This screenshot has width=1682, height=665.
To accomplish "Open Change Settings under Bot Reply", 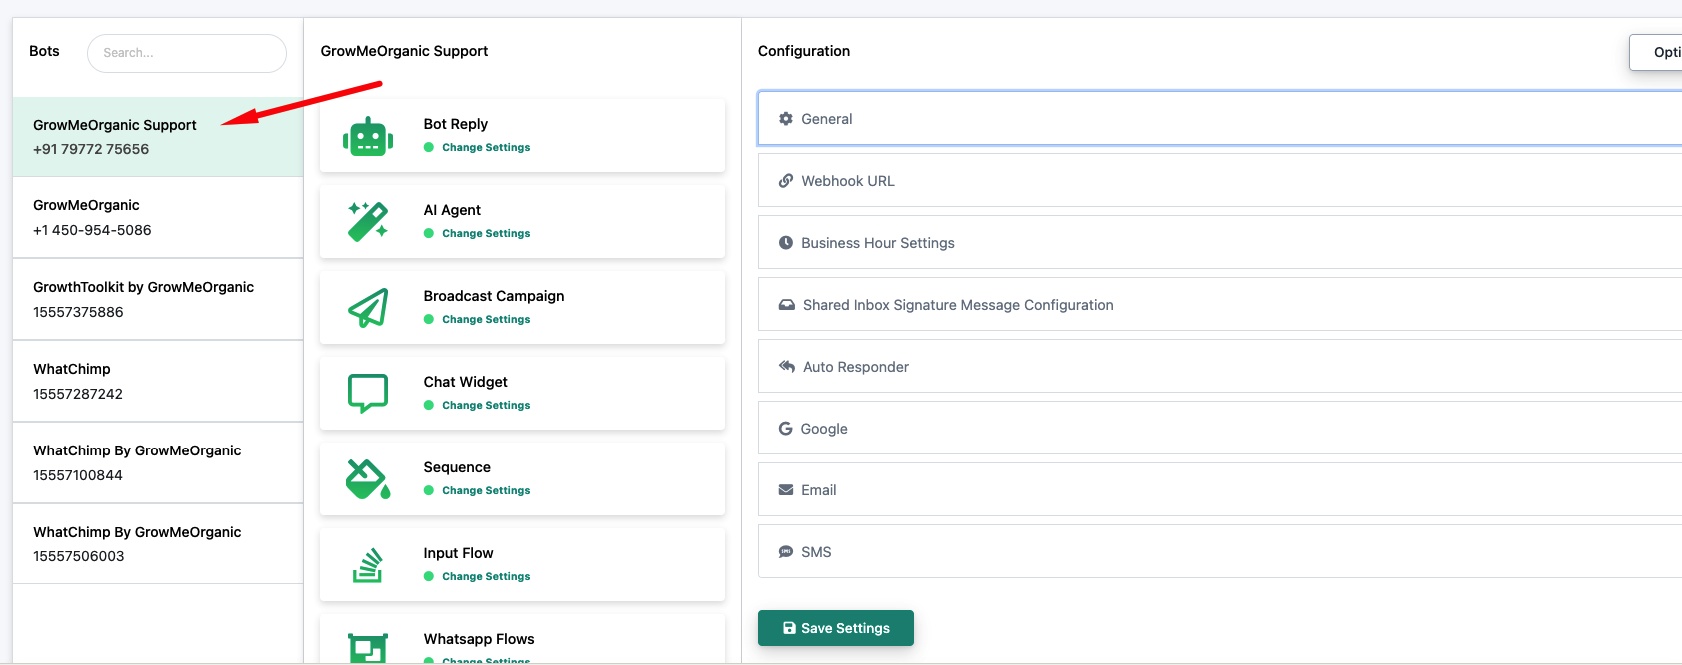I will coord(486,147).
